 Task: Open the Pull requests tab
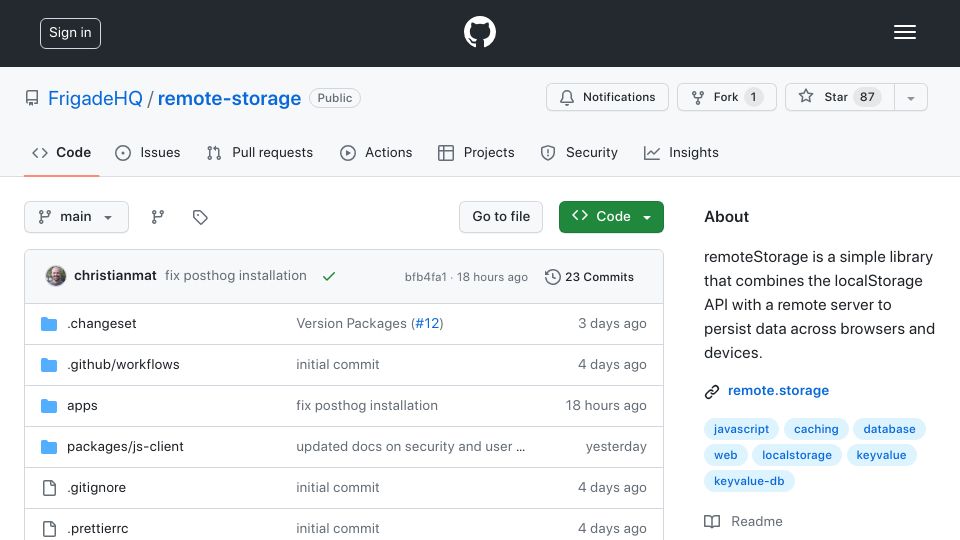click(260, 152)
